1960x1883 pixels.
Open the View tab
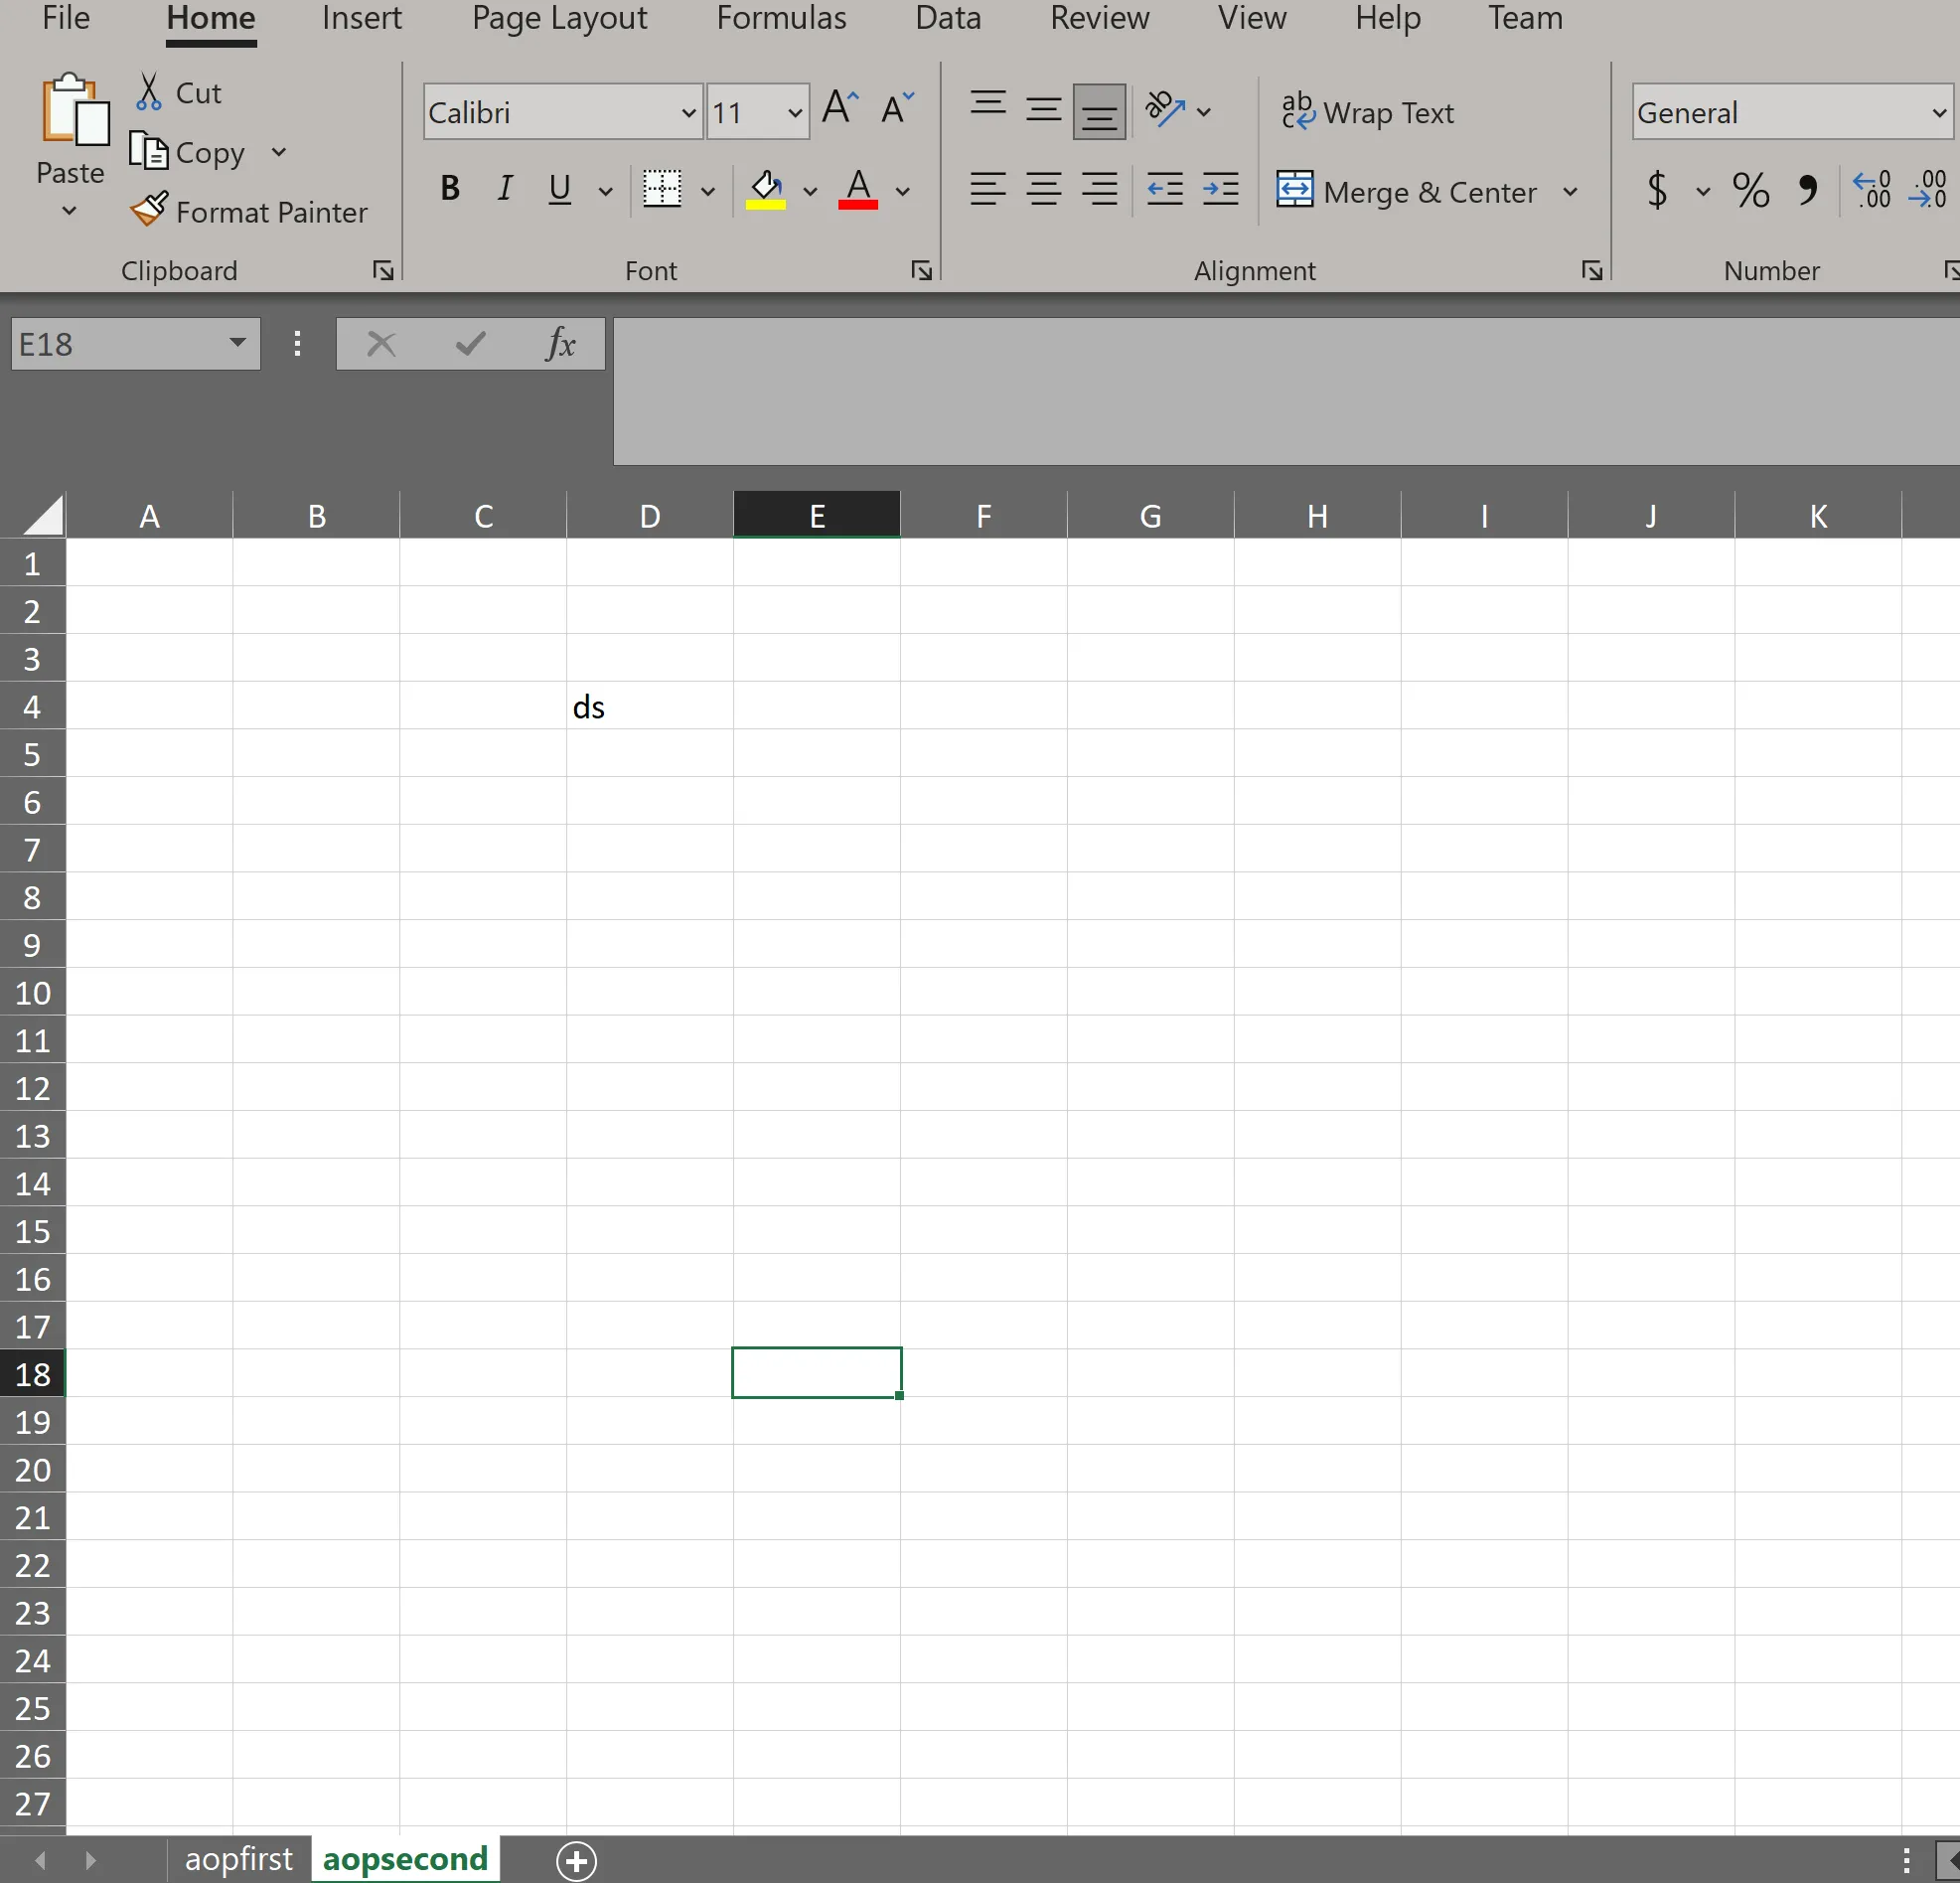[x=1252, y=18]
